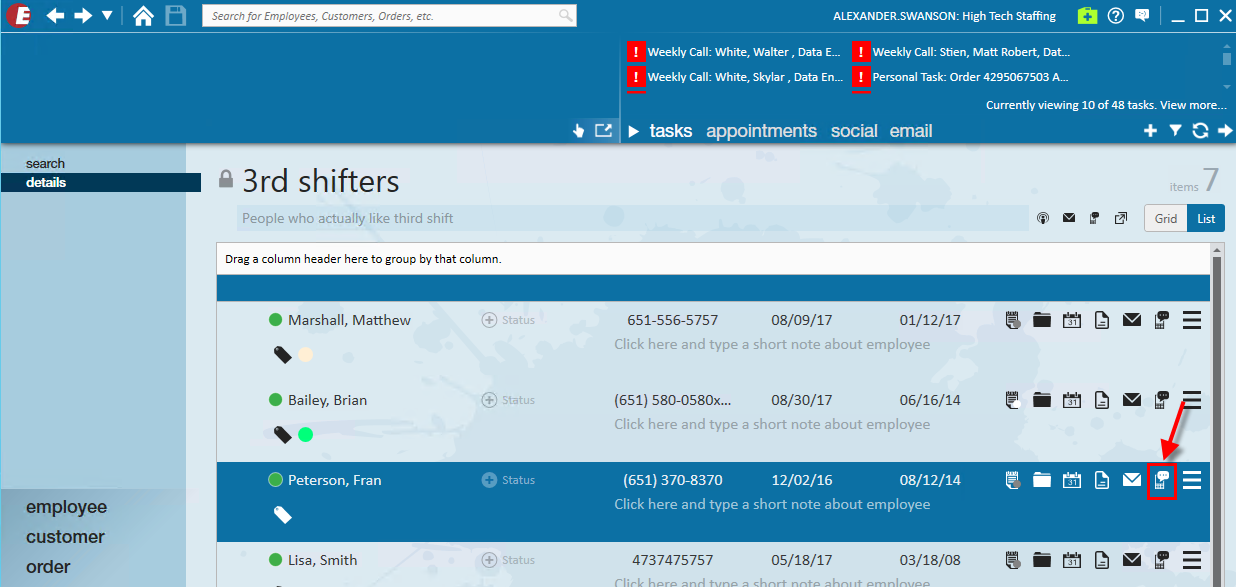Add Status for Marshall, Matthew
The height and width of the screenshot is (587, 1236).
[509, 320]
